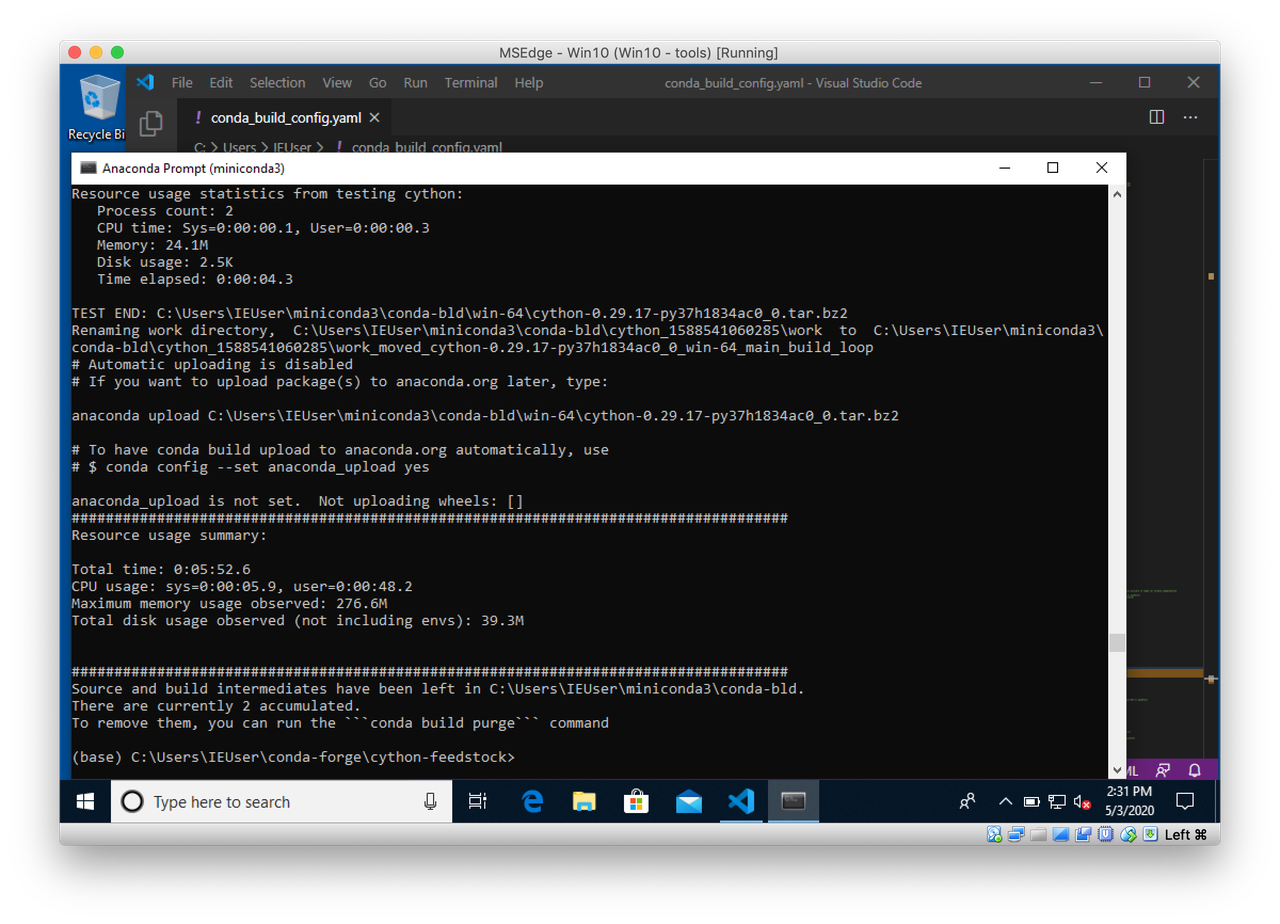Open the Action Center notification button
The height and width of the screenshot is (924, 1280).
point(1185,801)
